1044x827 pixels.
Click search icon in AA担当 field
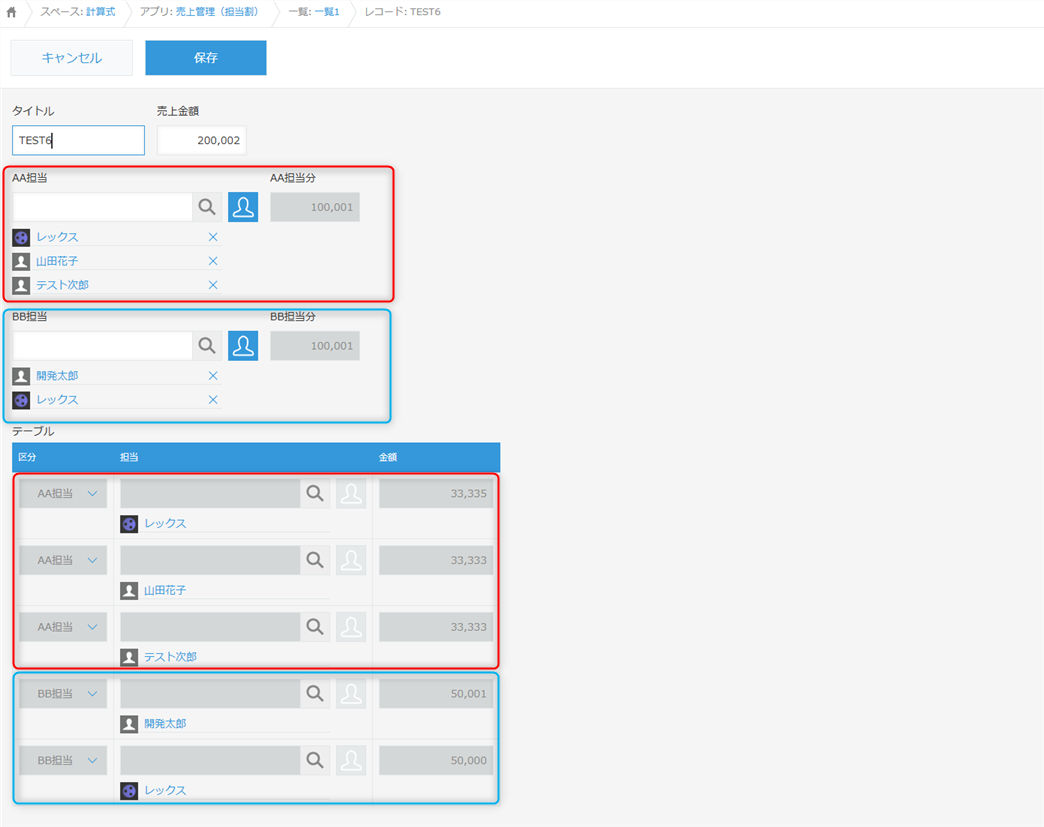tap(207, 207)
